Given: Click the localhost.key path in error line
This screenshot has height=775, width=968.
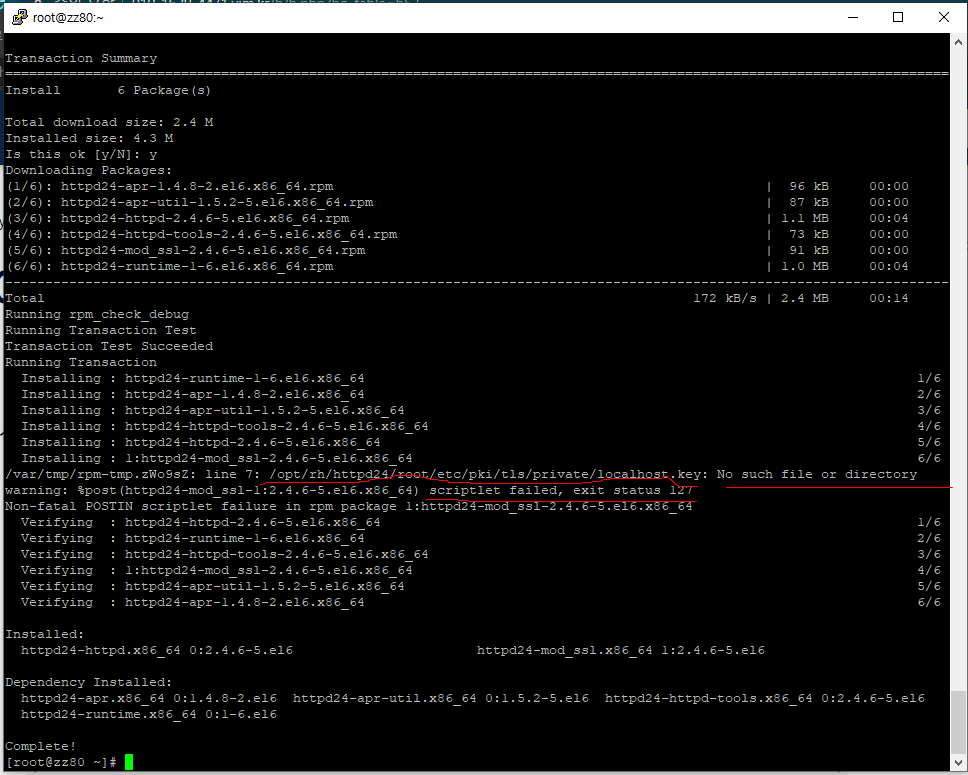Looking at the screenshot, I should tap(485, 475).
